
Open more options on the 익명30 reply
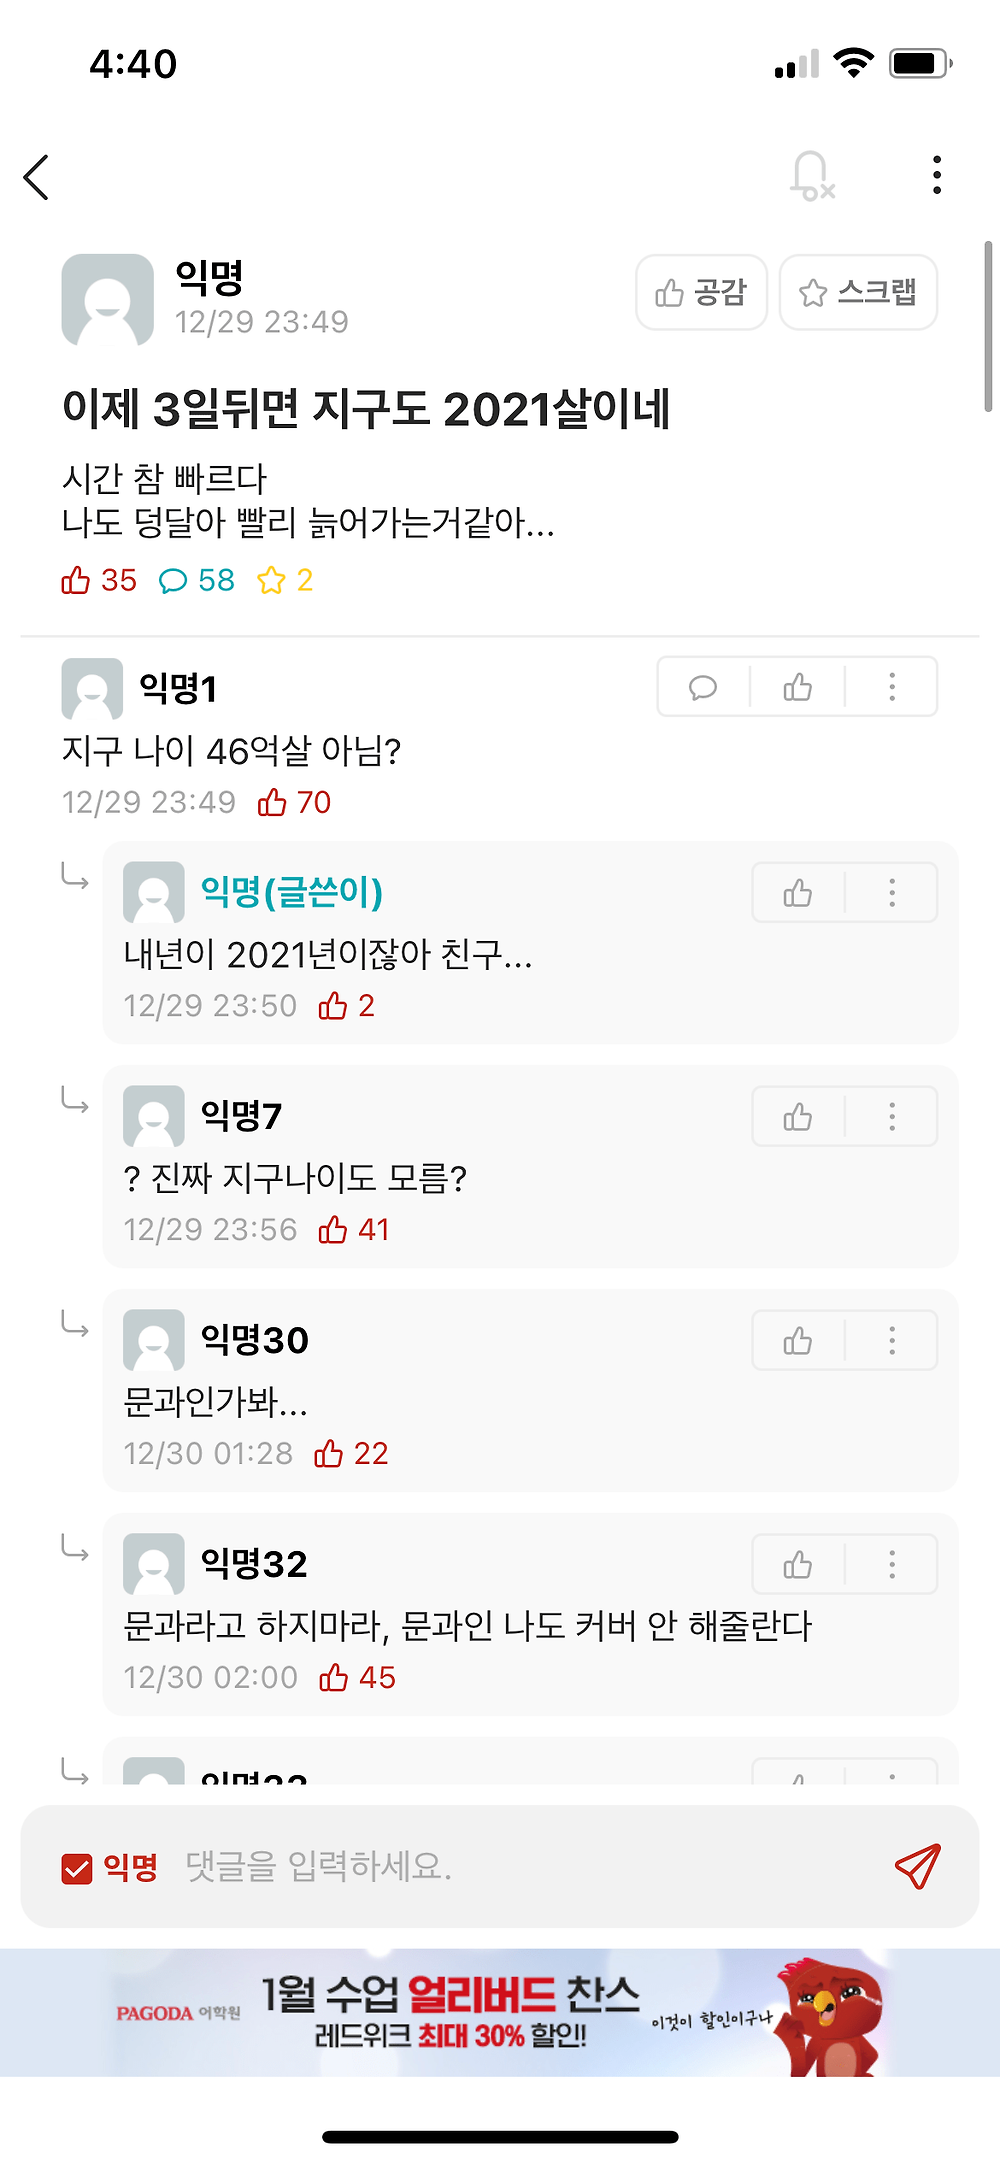tap(892, 1341)
